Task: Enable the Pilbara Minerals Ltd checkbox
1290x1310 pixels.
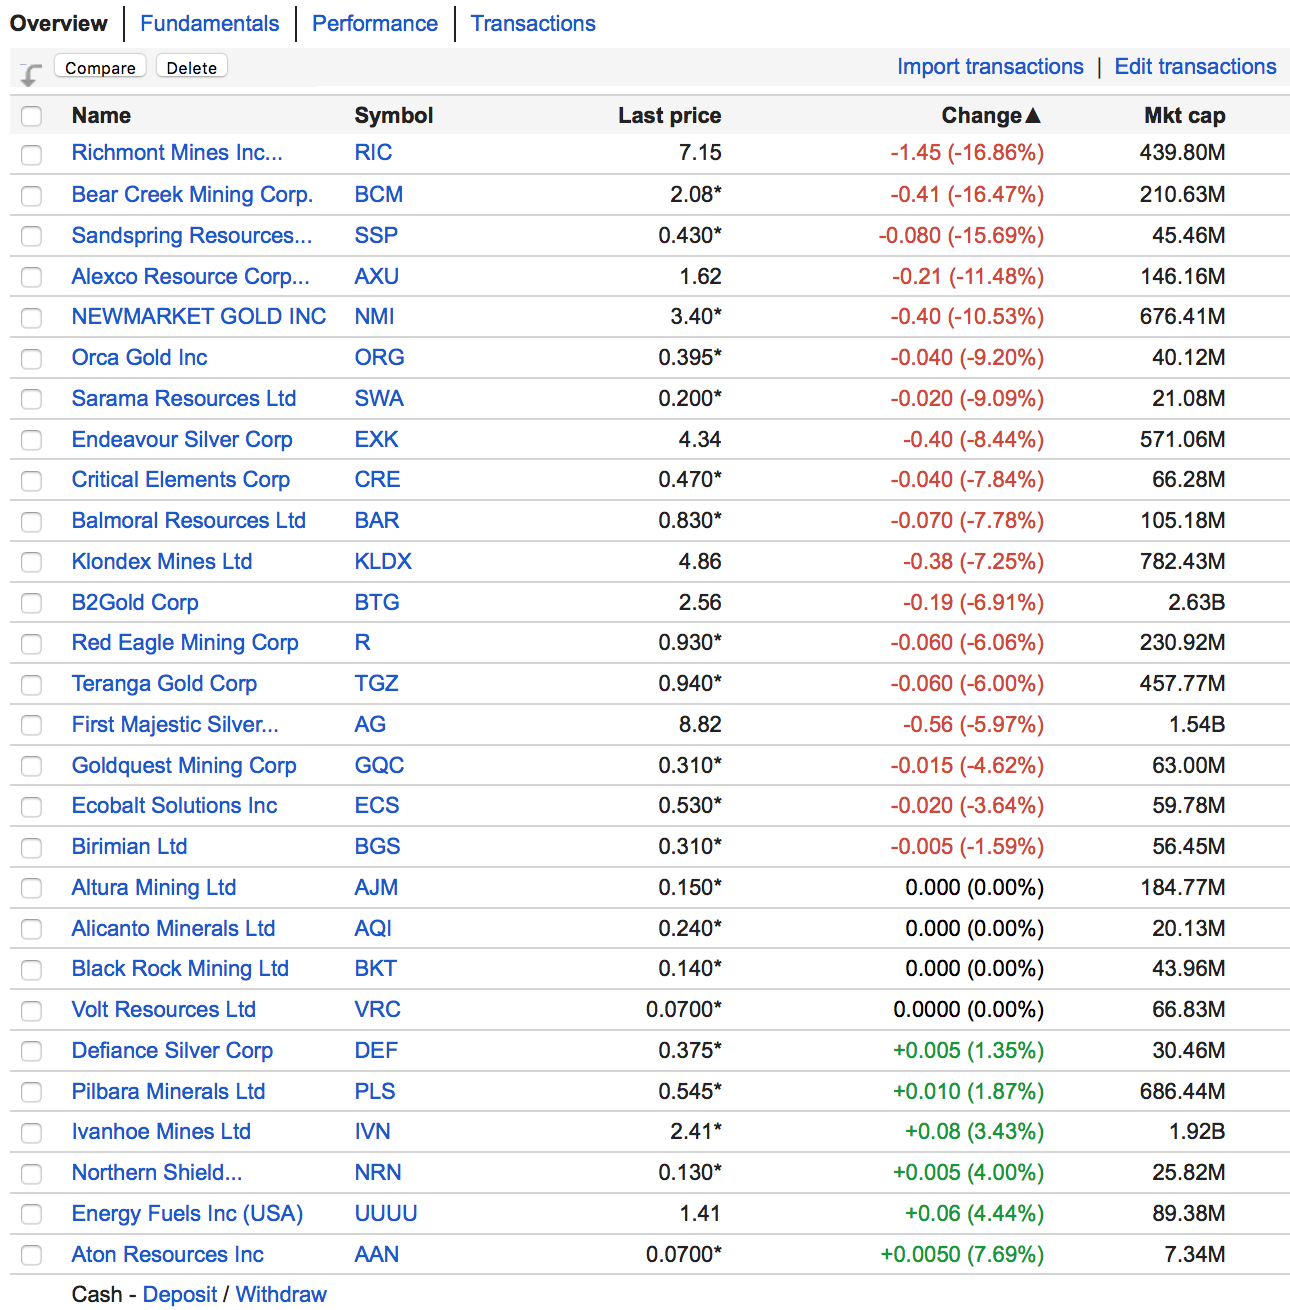Action: coord(32,1092)
